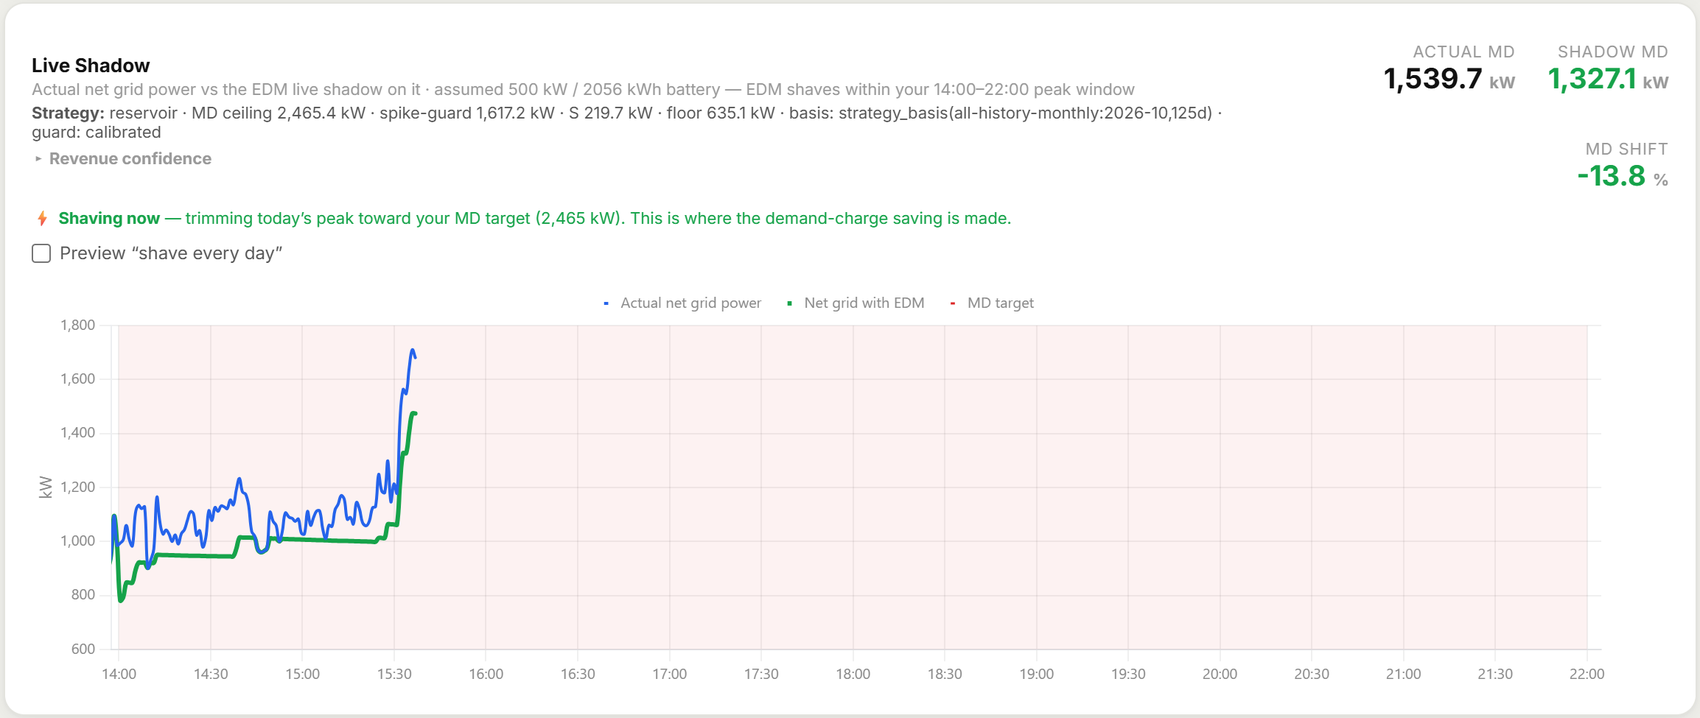Click the 20:30 x-axis time label

(x=1312, y=674)
